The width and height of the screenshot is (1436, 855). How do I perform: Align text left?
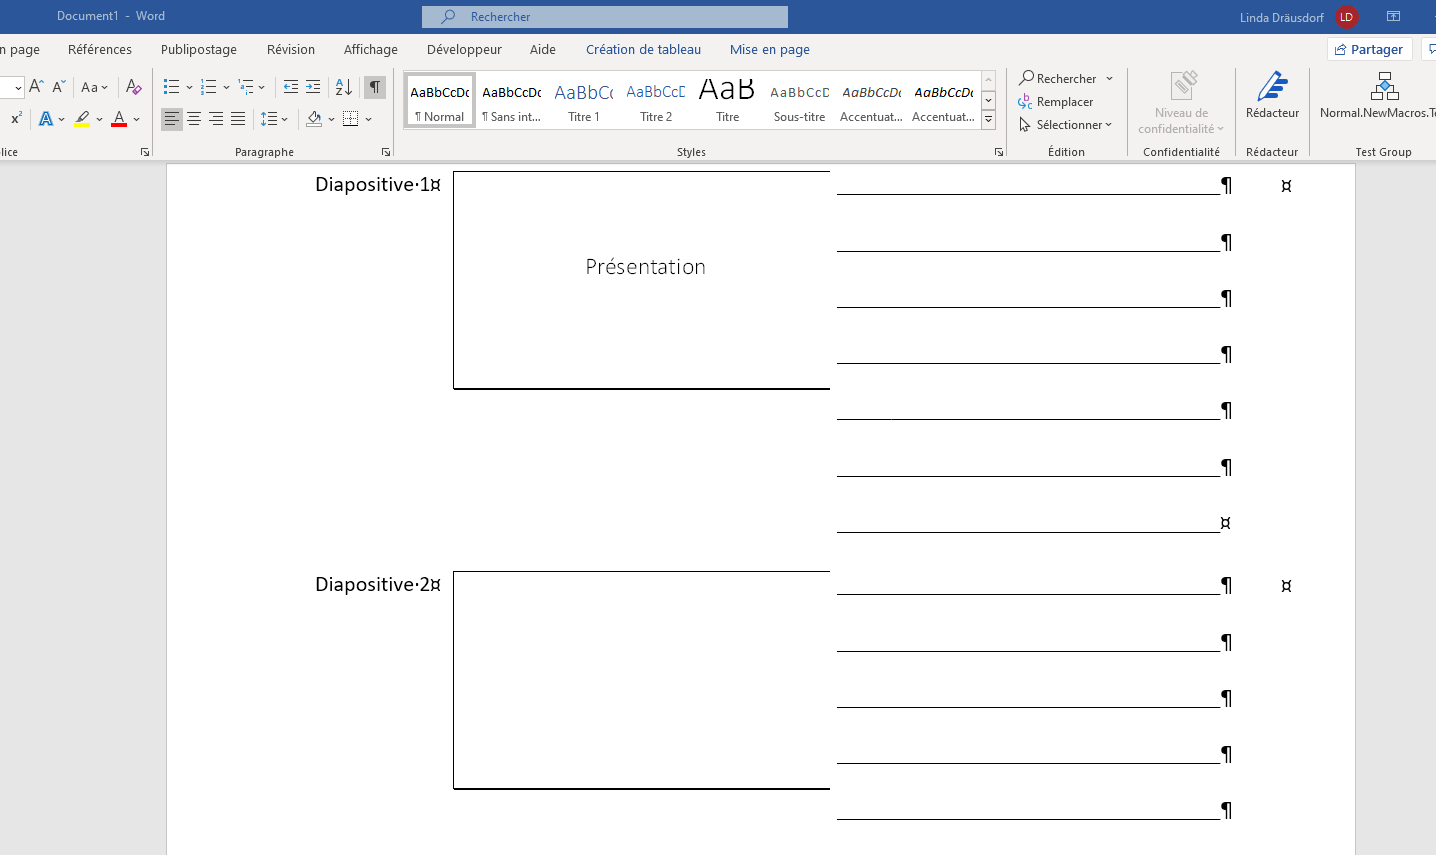tap(172, 119)
